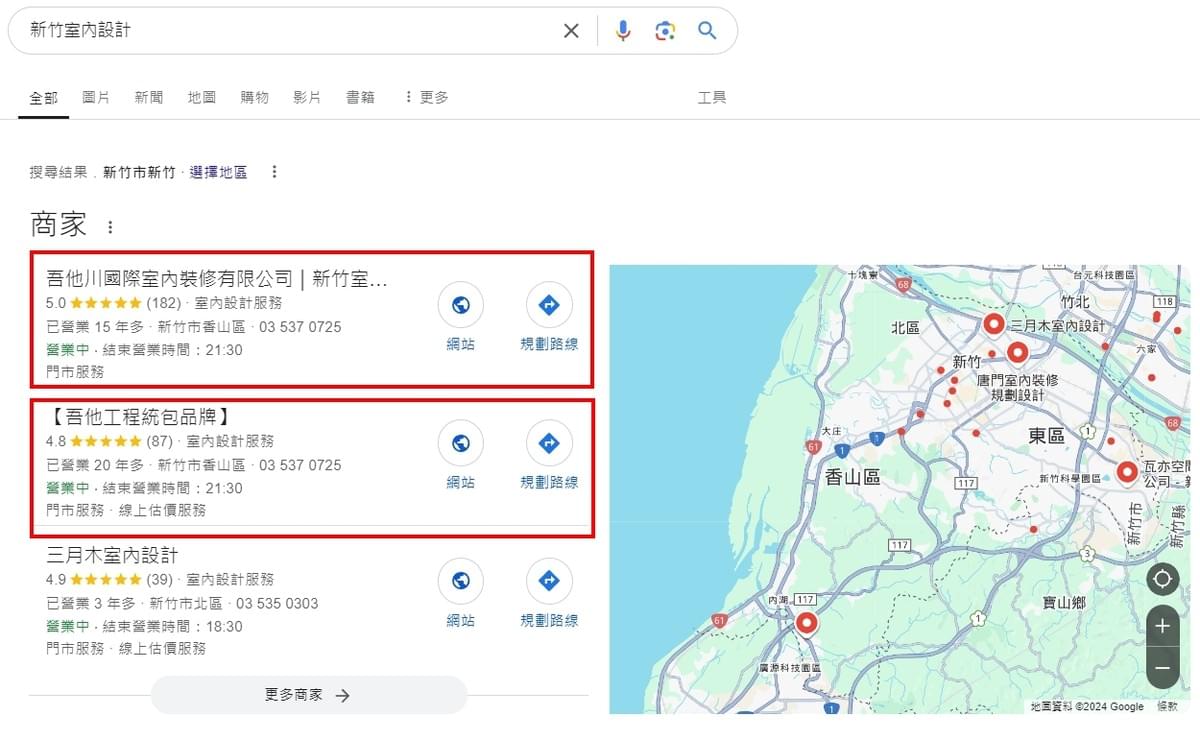The image size is (1200, 736).
Task: Switch to the 地圖 tab
Action: [202, 97]
